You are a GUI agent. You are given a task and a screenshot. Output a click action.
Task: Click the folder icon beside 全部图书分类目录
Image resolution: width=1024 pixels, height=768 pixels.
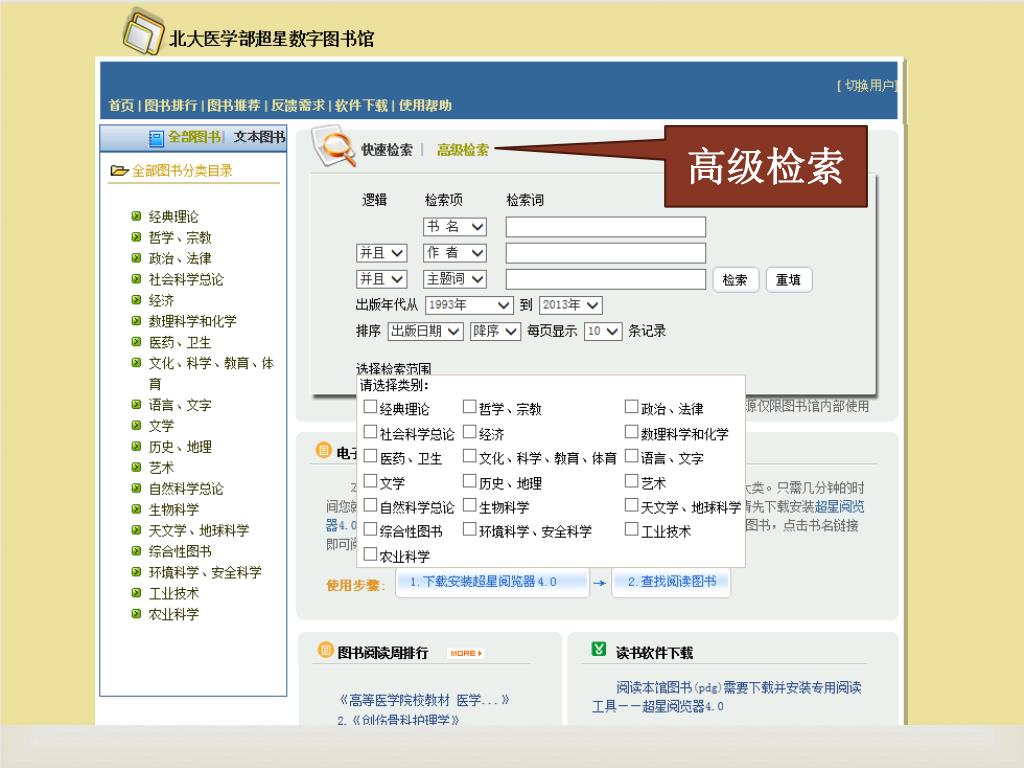point(119,170)
